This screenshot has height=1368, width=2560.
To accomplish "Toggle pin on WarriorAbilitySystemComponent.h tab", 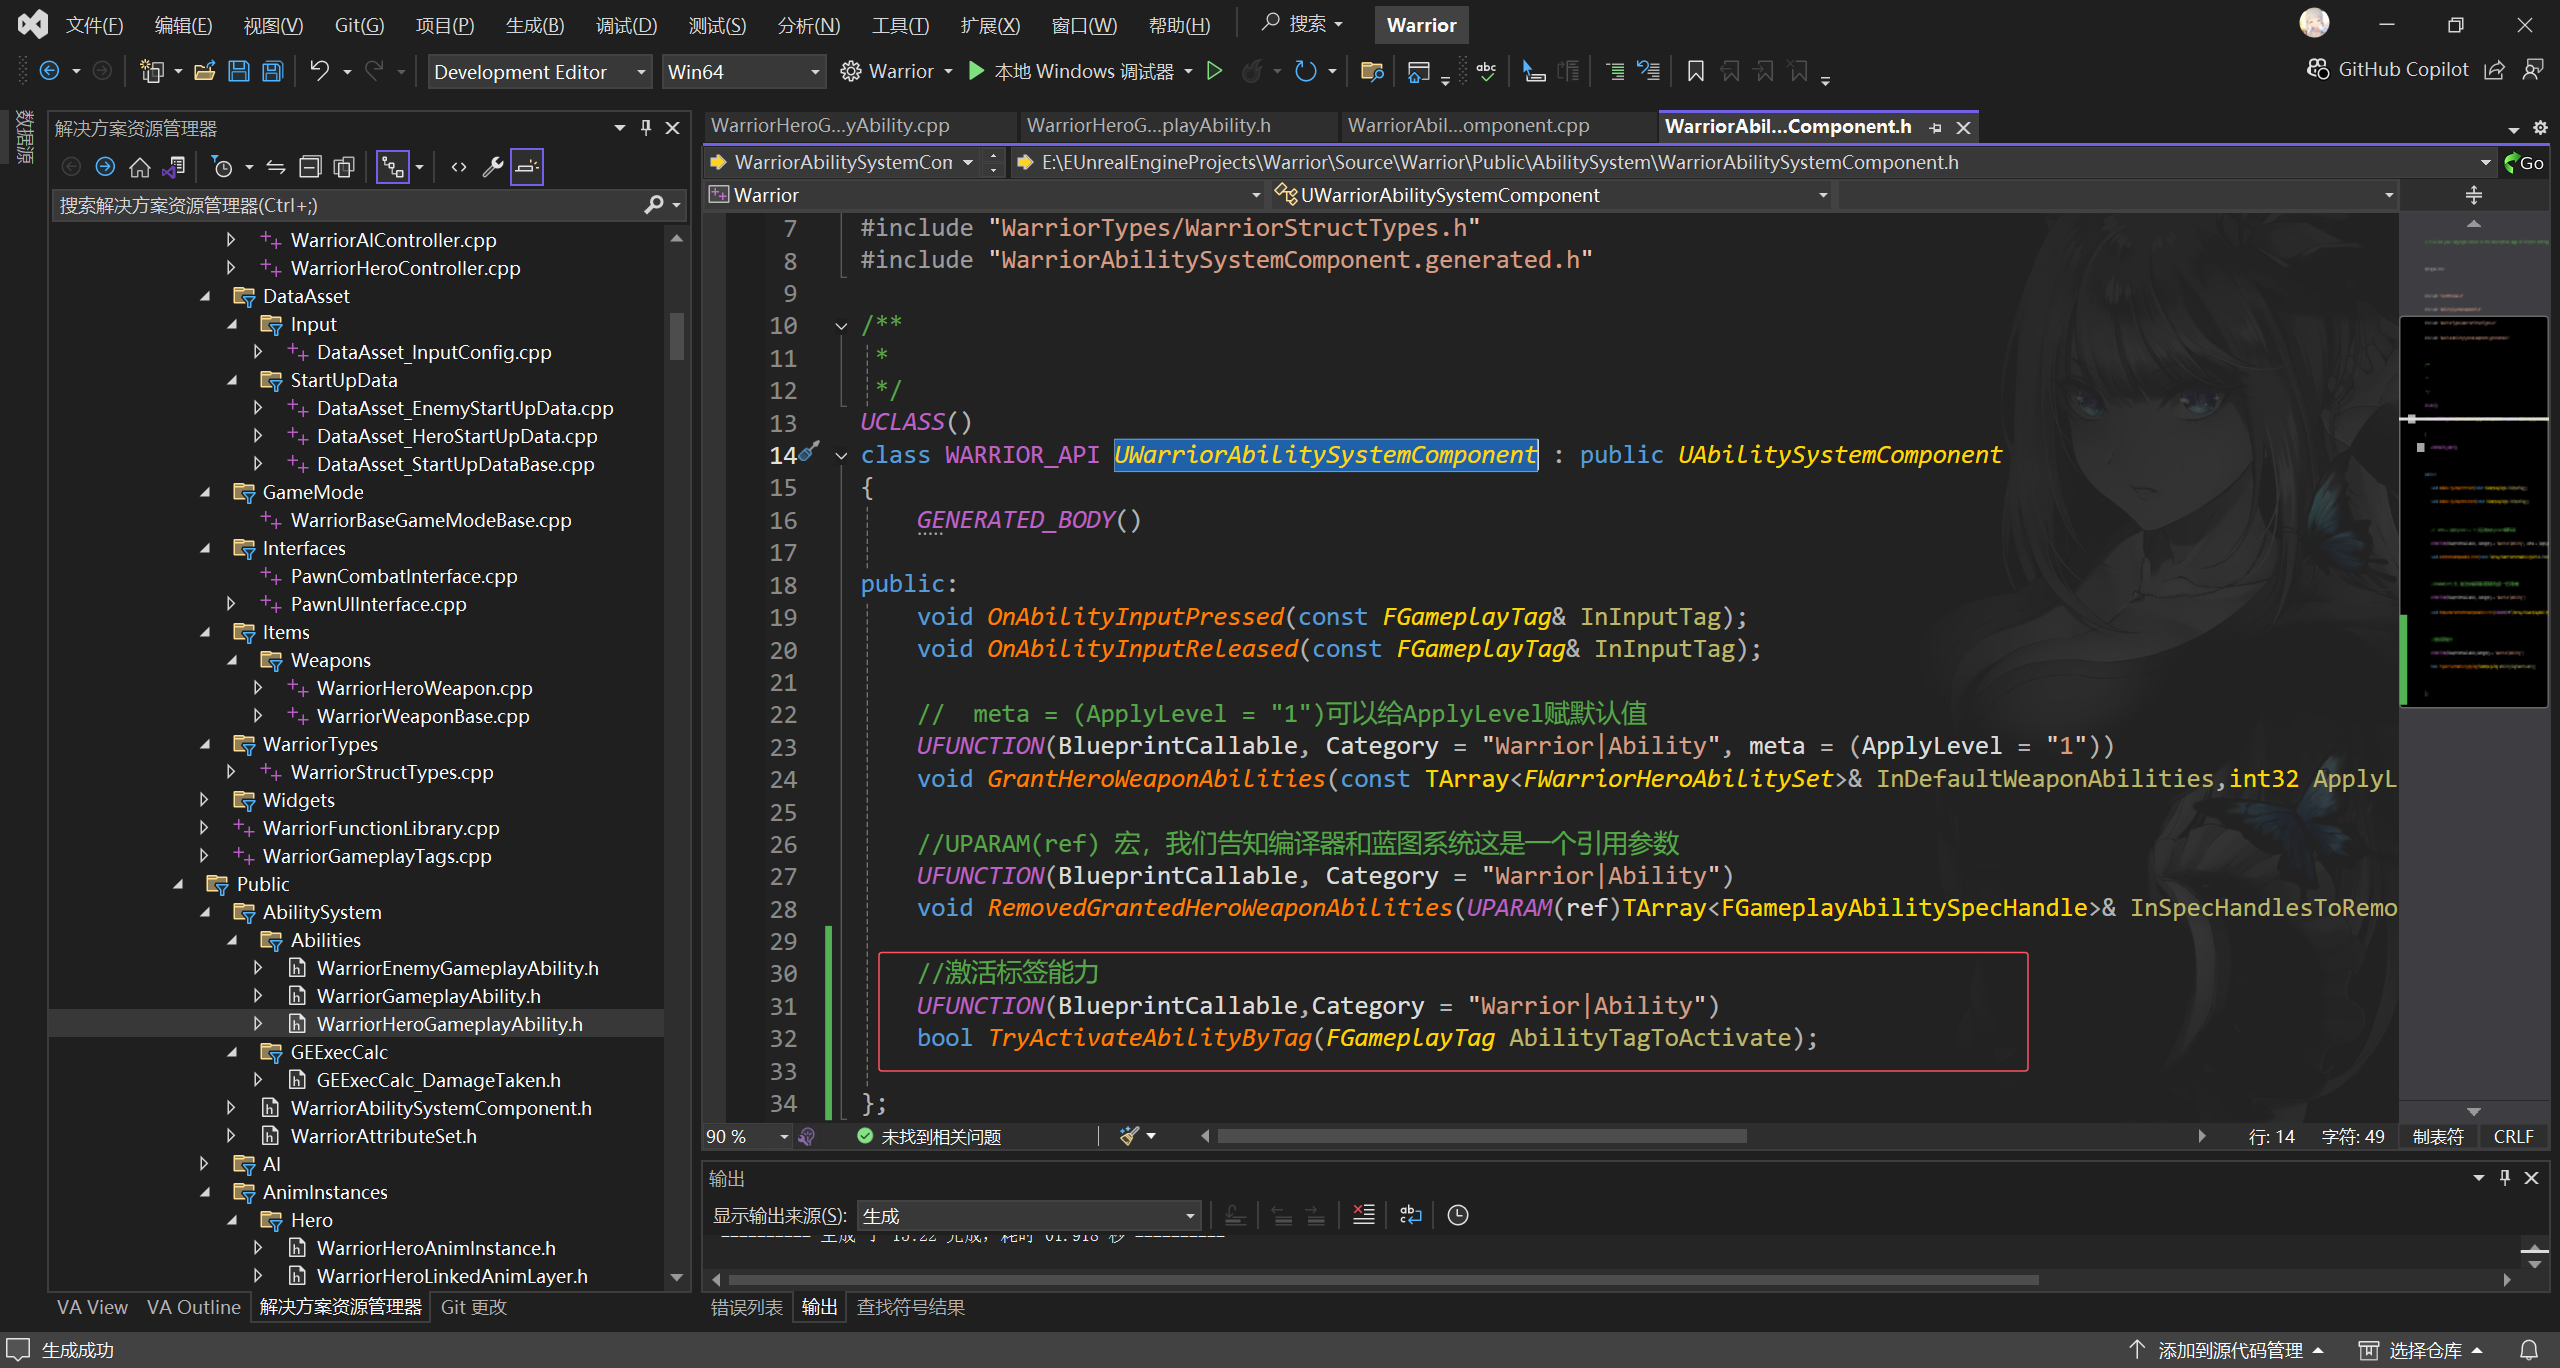I will click(x=1936, y=127).
